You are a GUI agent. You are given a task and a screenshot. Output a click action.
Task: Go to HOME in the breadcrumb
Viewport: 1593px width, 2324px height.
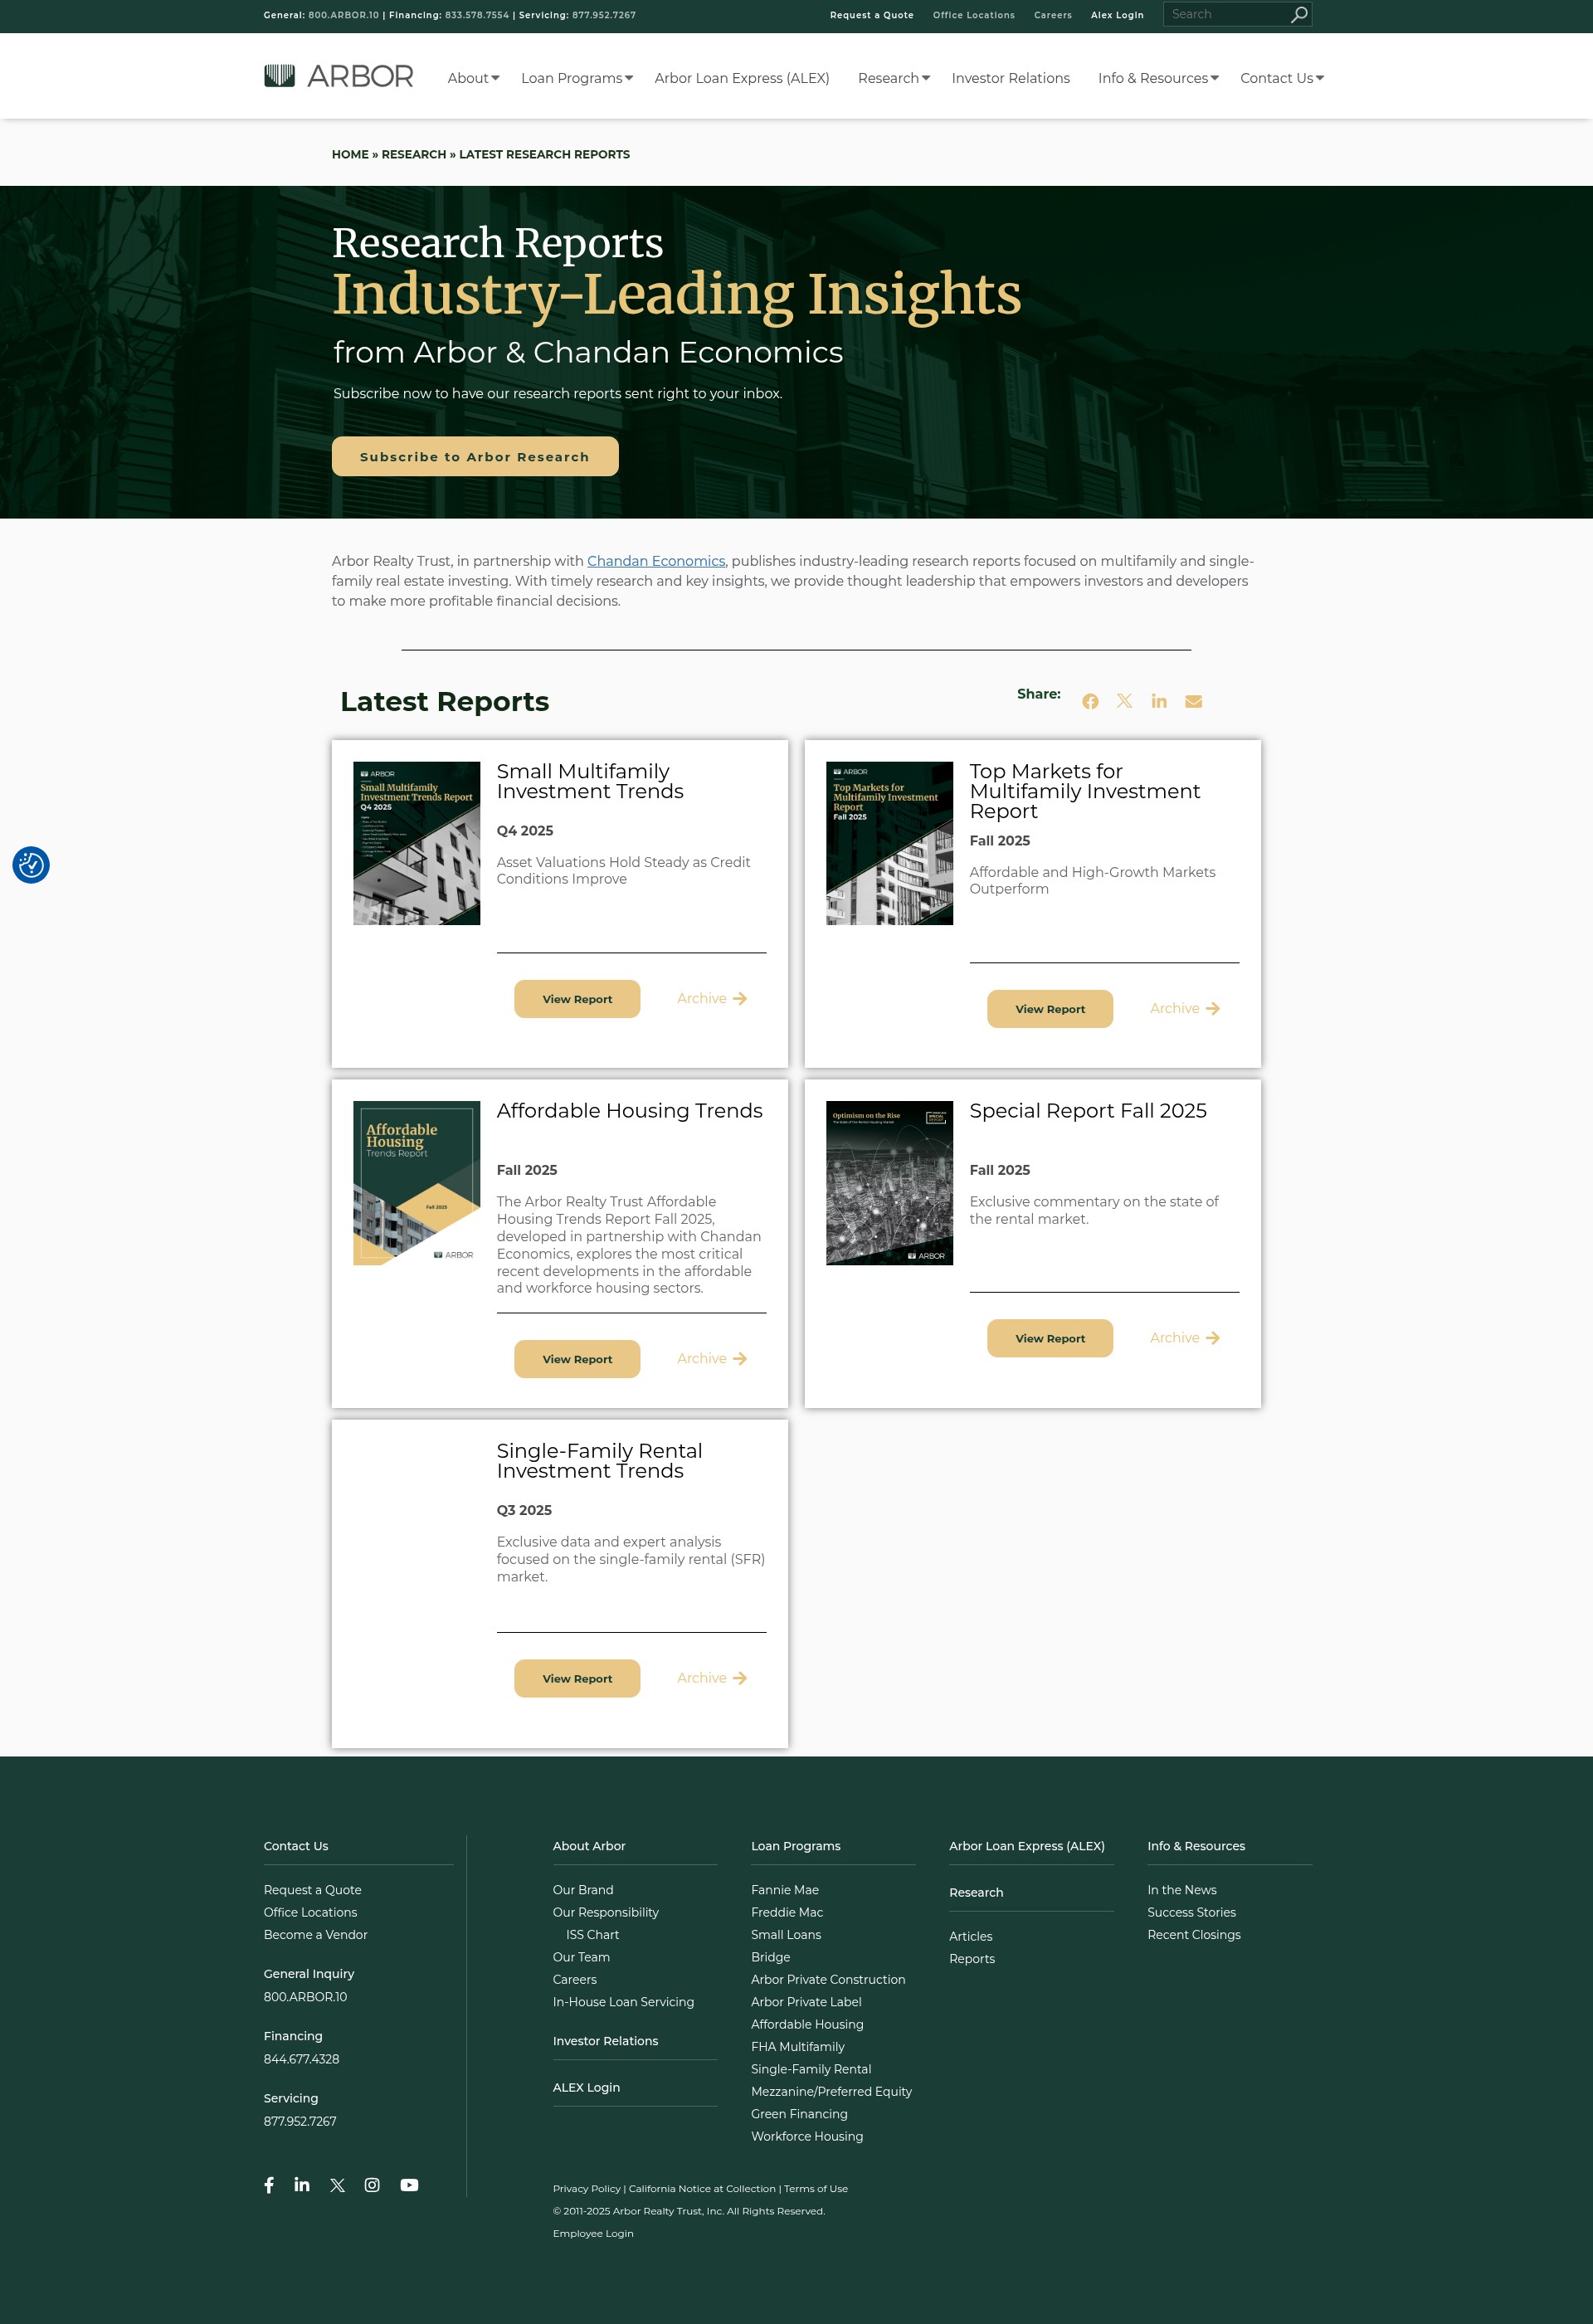pyautogui.click(x=350, y=154)
